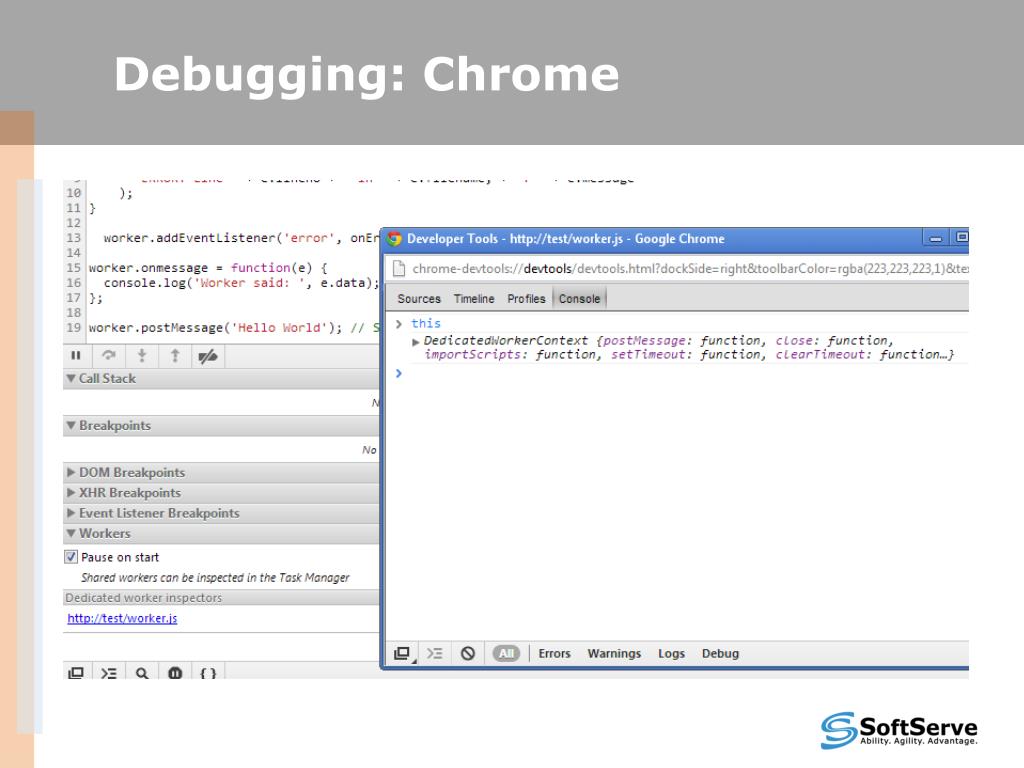Open search icon in bottom toolbar

point(142,672)
